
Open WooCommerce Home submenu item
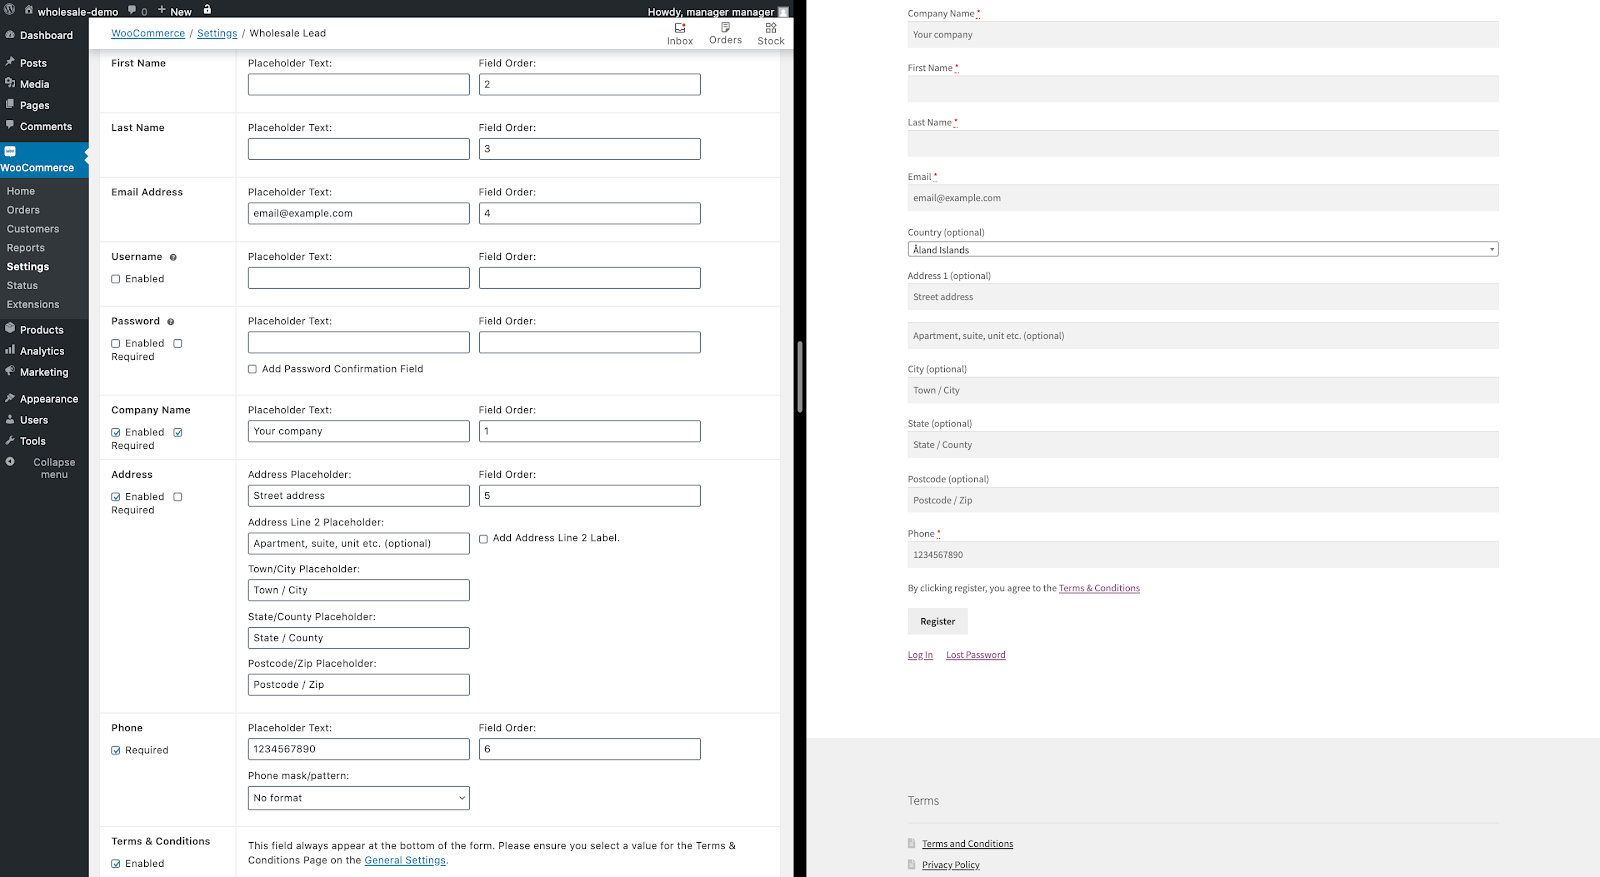coord(21,191)
